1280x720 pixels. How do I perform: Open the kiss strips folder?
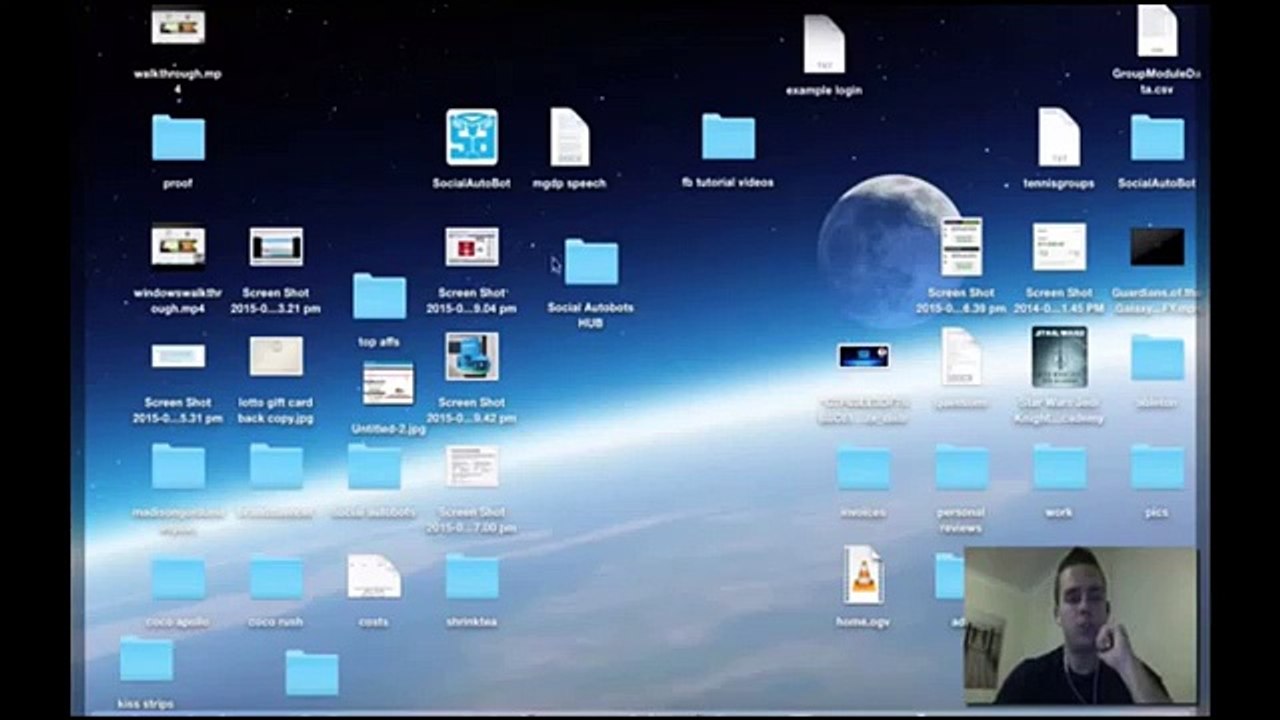(x=146, y=660)
